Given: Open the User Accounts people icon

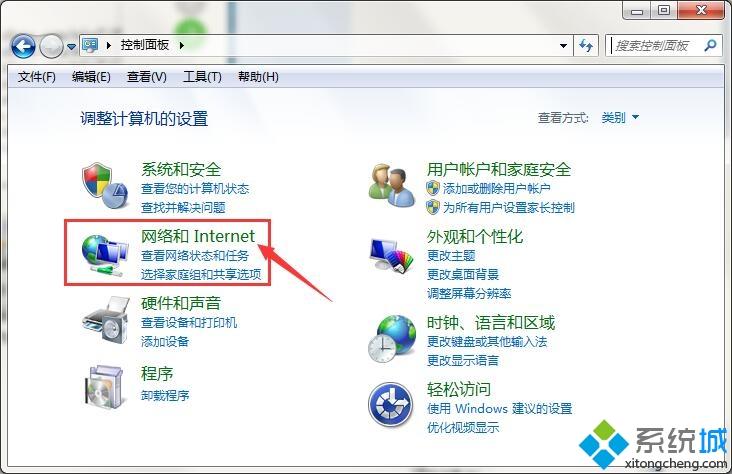Looking at the screenshot, I should [x=391, y=186].
